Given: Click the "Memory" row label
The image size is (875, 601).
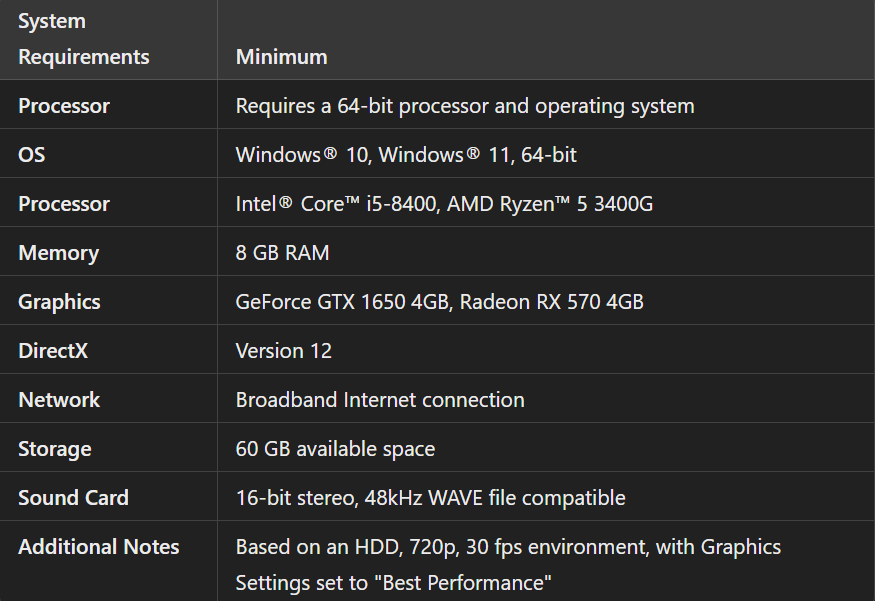Looking at the screenshot, I should coord(58,253).
